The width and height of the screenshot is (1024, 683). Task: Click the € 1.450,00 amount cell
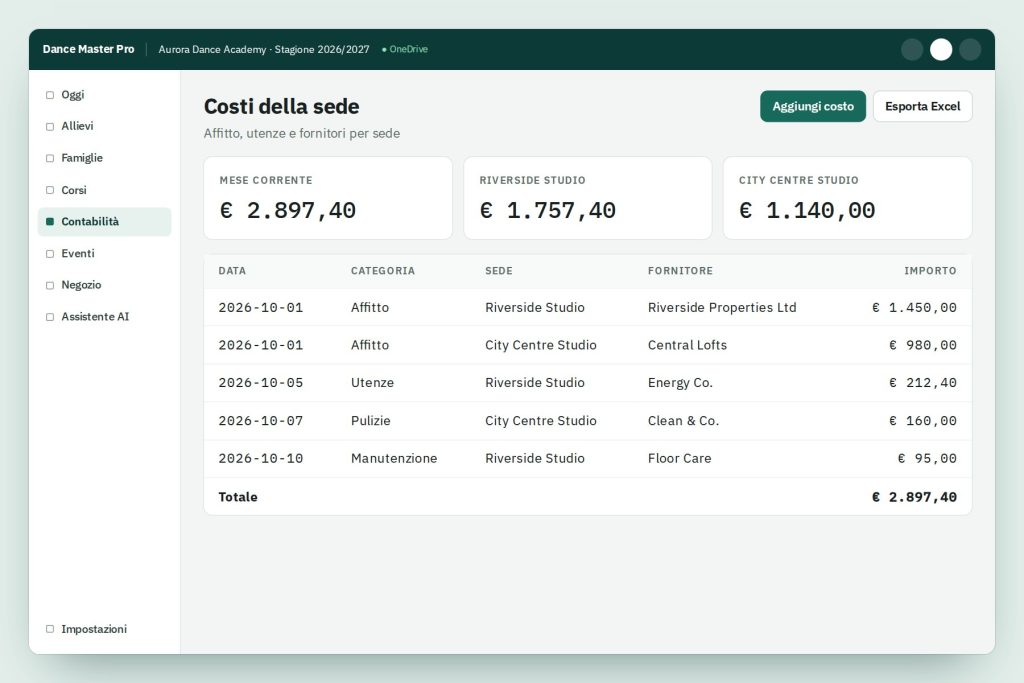tap(914, 308)
